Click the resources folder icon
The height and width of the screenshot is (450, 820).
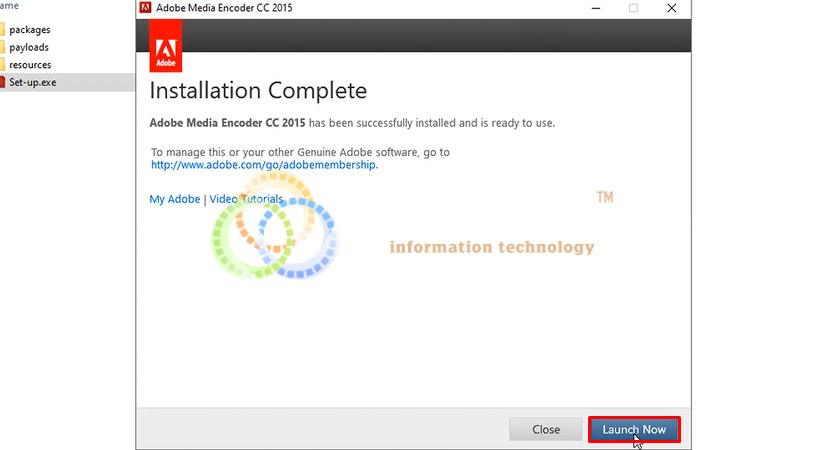click(x=2, y=65)
